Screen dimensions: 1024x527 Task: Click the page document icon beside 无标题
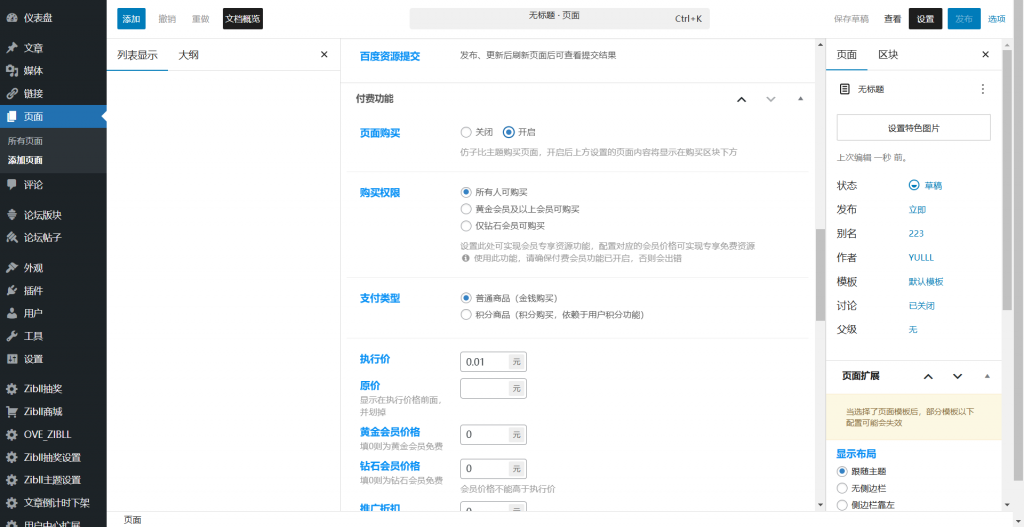coord(844,89)
